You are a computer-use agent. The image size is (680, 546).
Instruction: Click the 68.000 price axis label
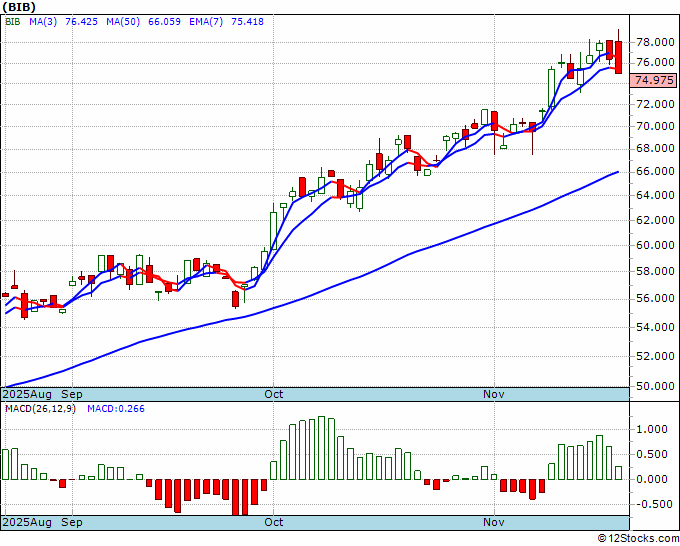(x=655, y=148)
